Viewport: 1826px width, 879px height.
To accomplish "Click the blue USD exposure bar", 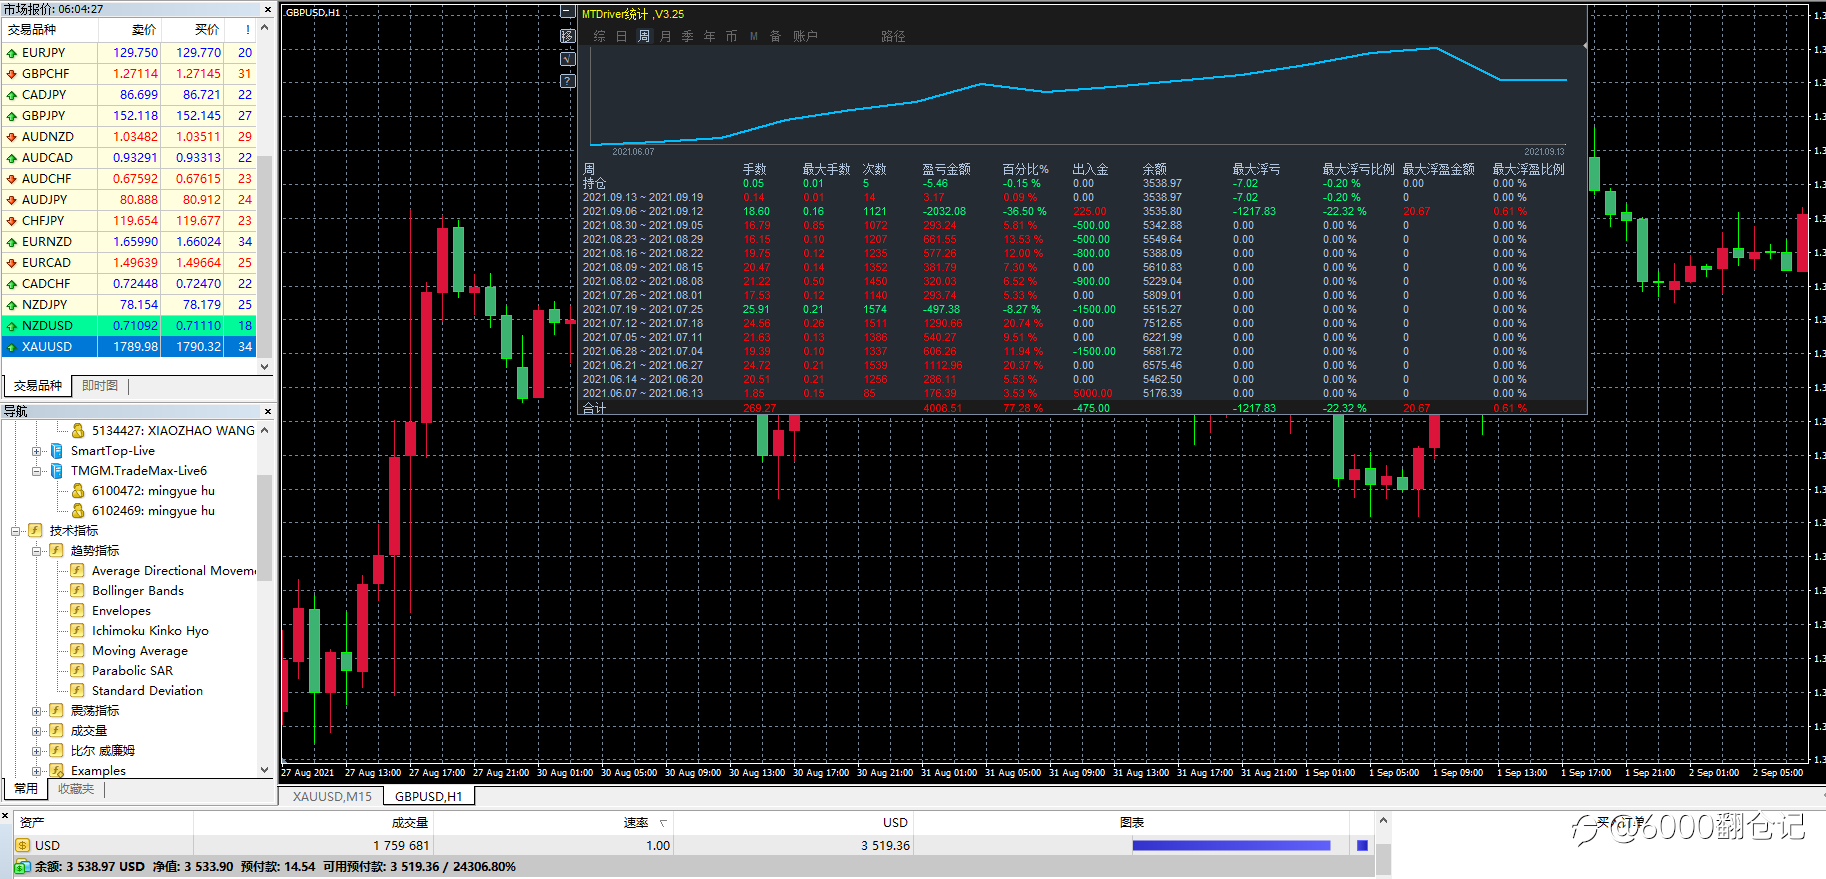I will (x=1232, y=846).
